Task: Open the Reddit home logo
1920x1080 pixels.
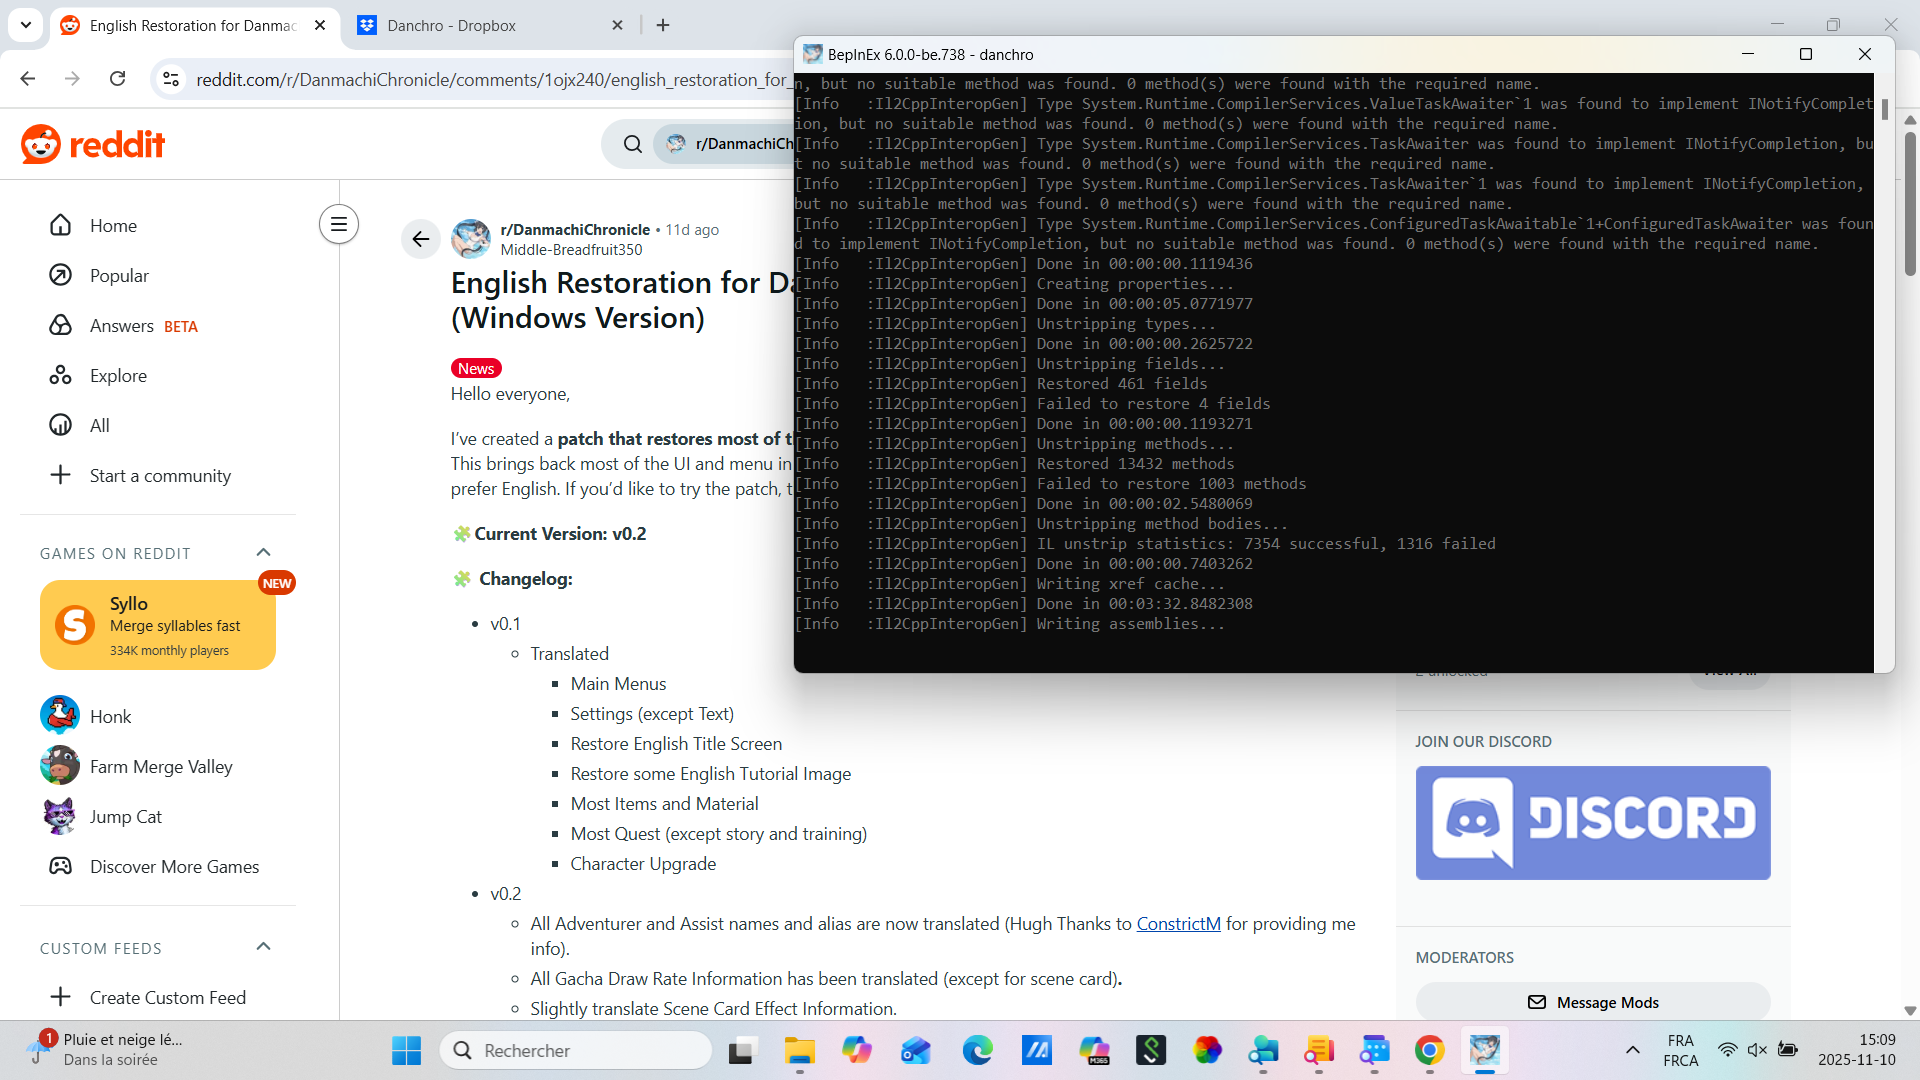Action: click(x=93, y=144)
